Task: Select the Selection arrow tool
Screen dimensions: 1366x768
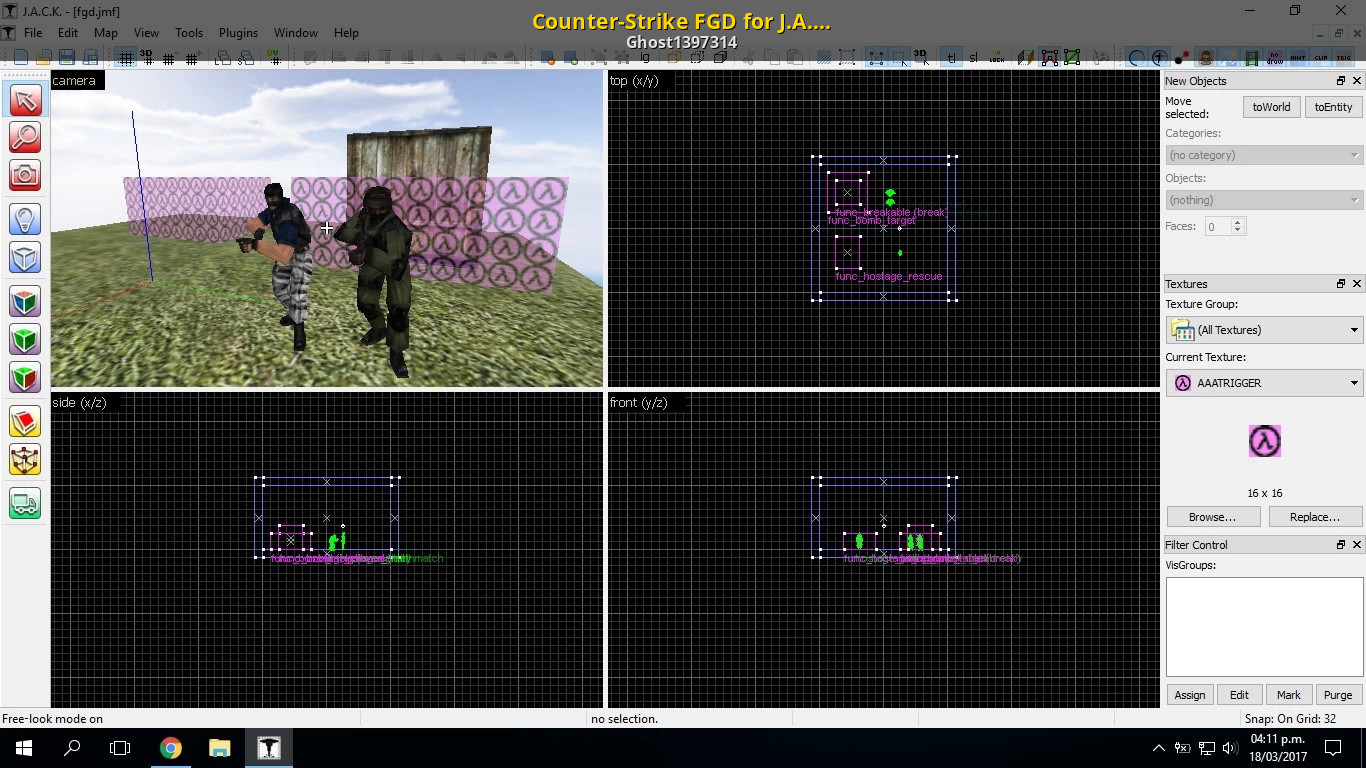Action: click(25, 100)
